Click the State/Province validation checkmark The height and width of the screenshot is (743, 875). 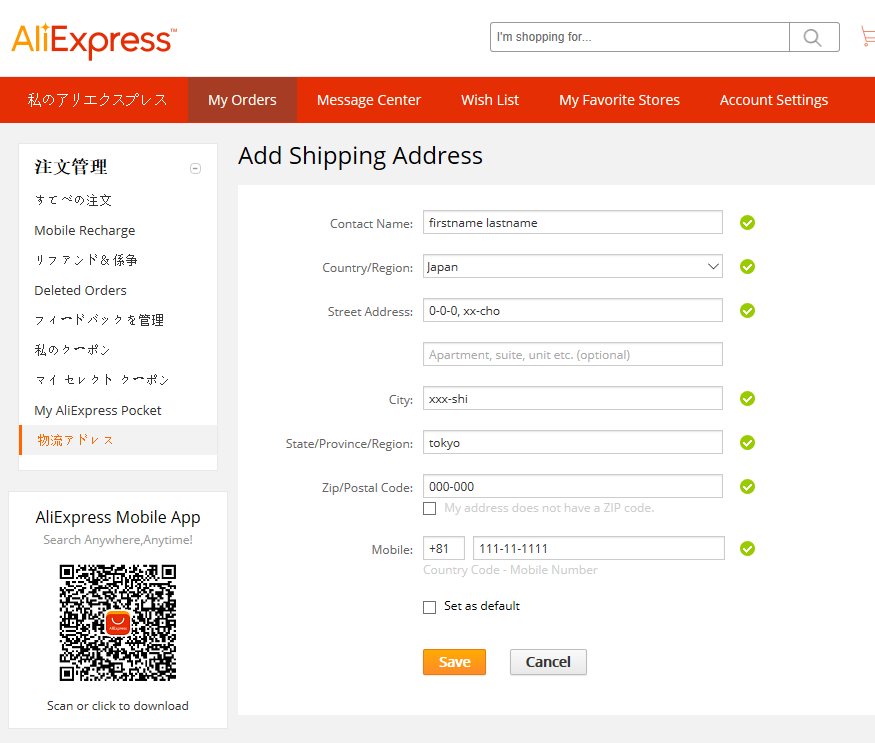tap(747, 443)
